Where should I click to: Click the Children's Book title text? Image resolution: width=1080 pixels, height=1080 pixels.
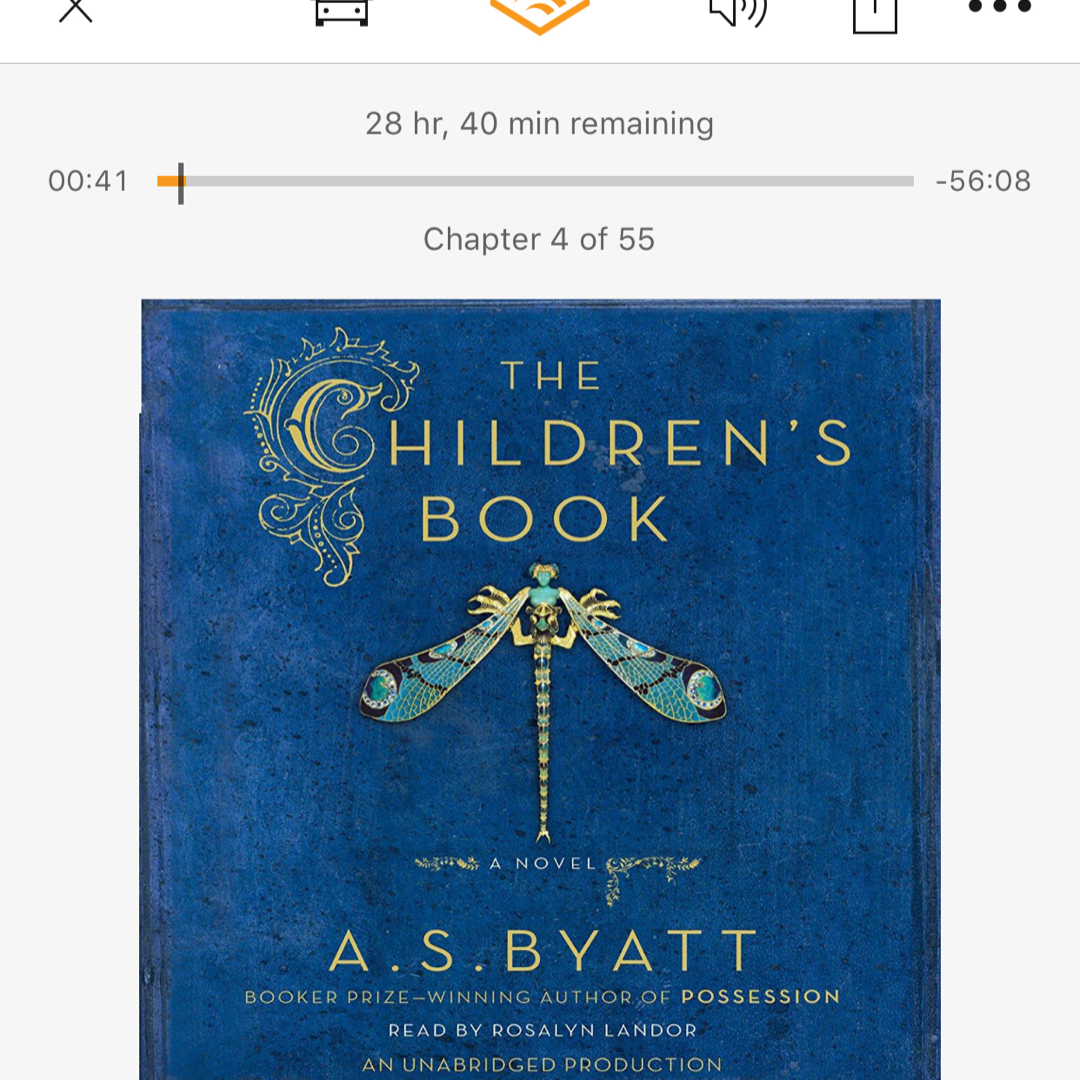(551, 451)
